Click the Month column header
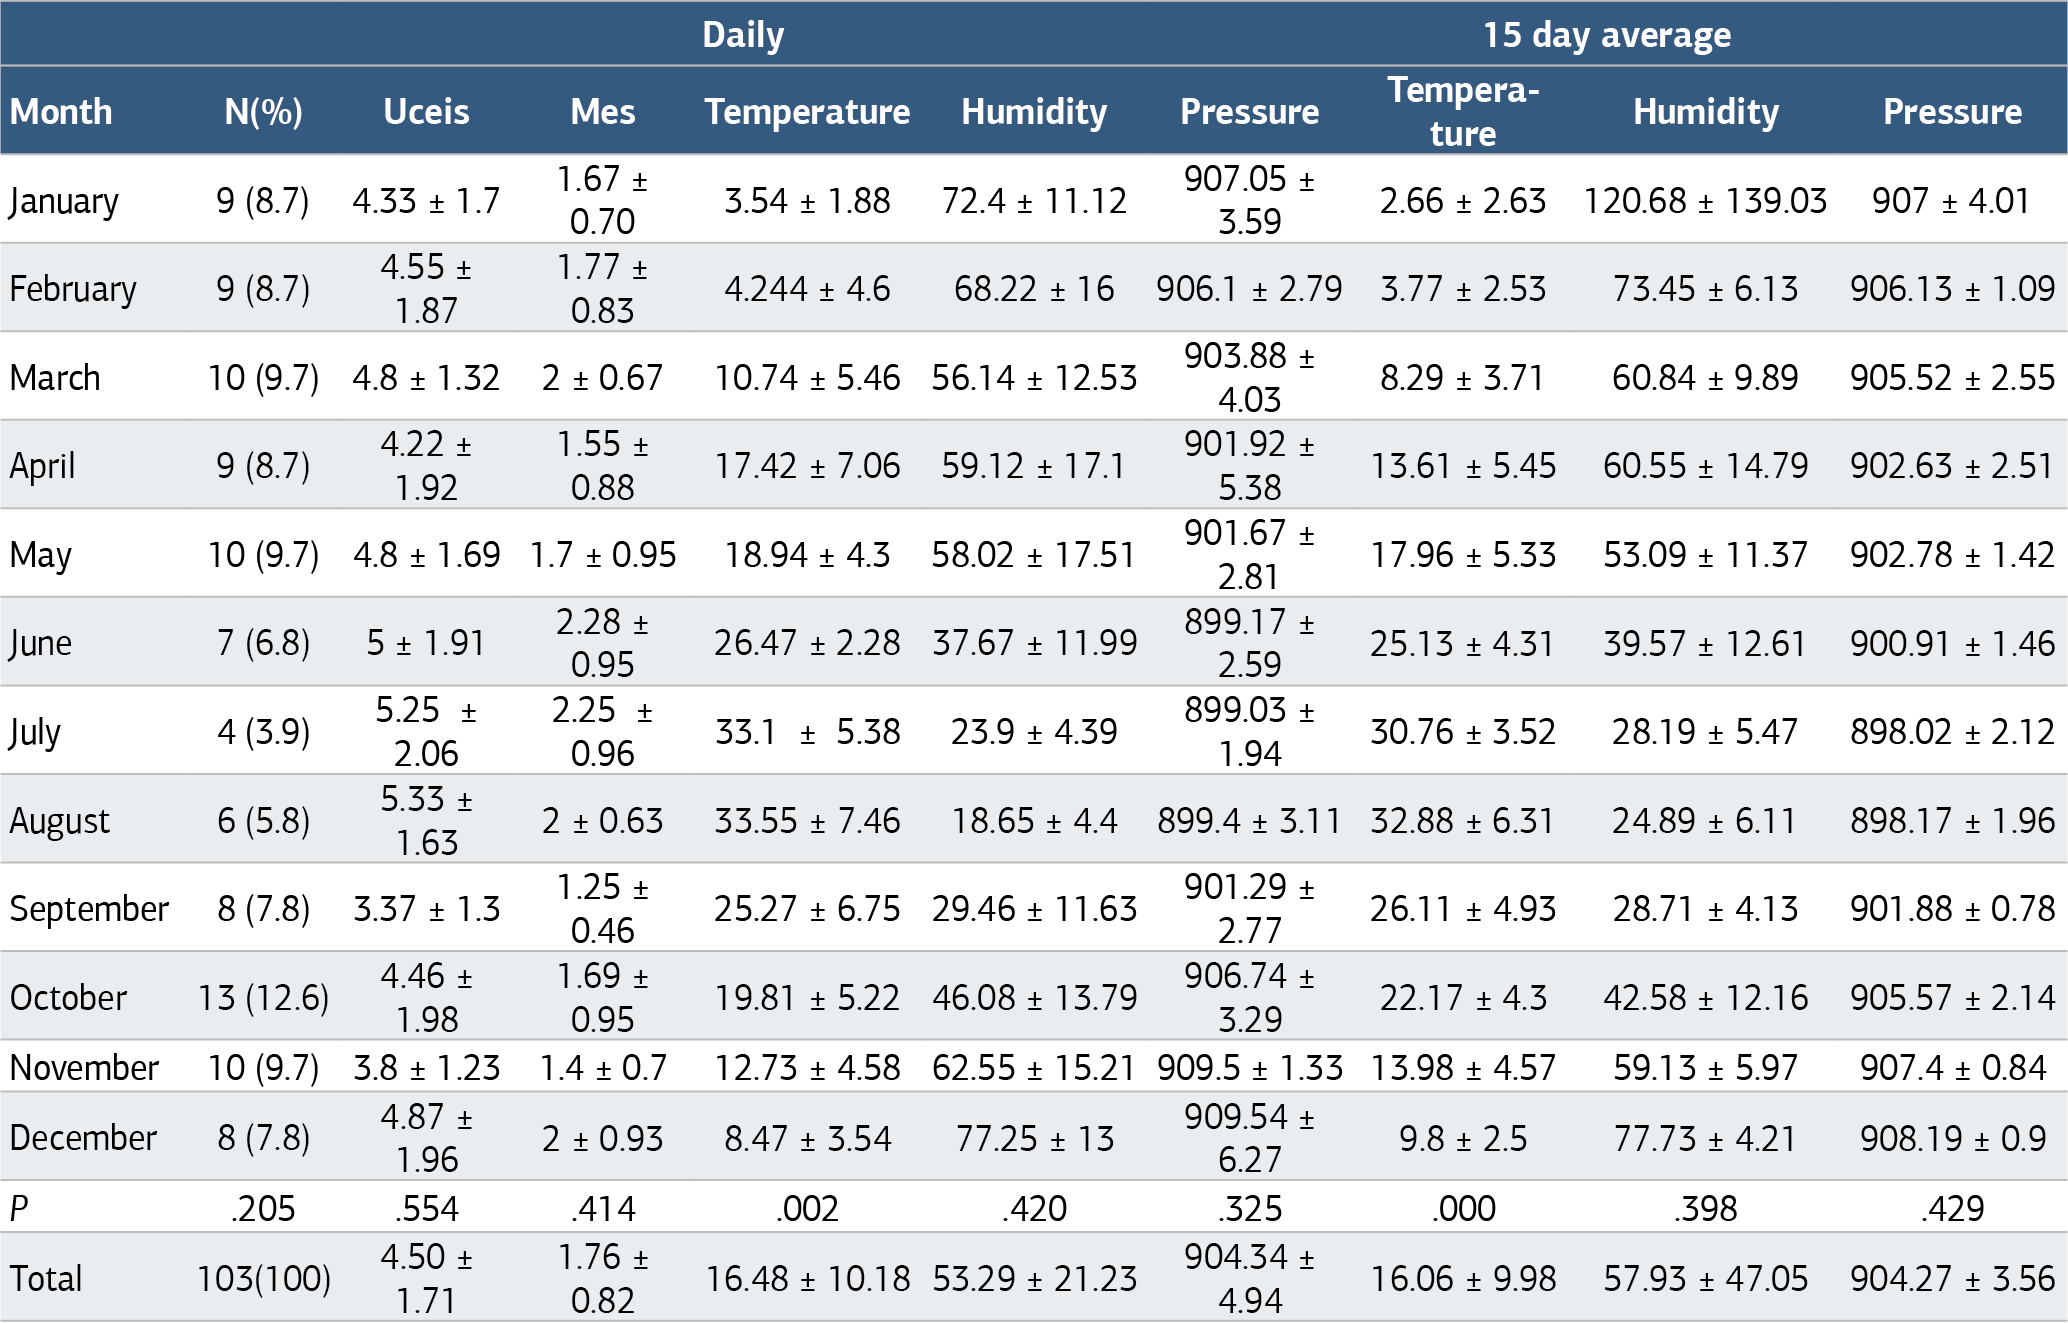 click(x=61, y=111)
